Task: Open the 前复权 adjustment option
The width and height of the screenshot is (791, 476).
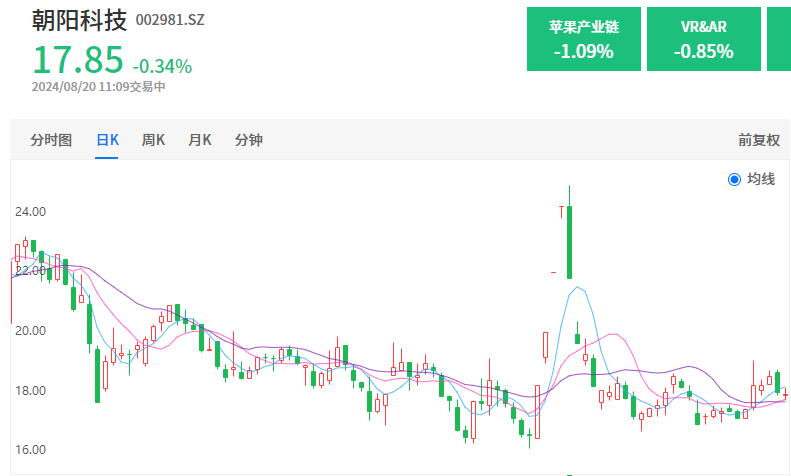Action: [x=759, y=140]
